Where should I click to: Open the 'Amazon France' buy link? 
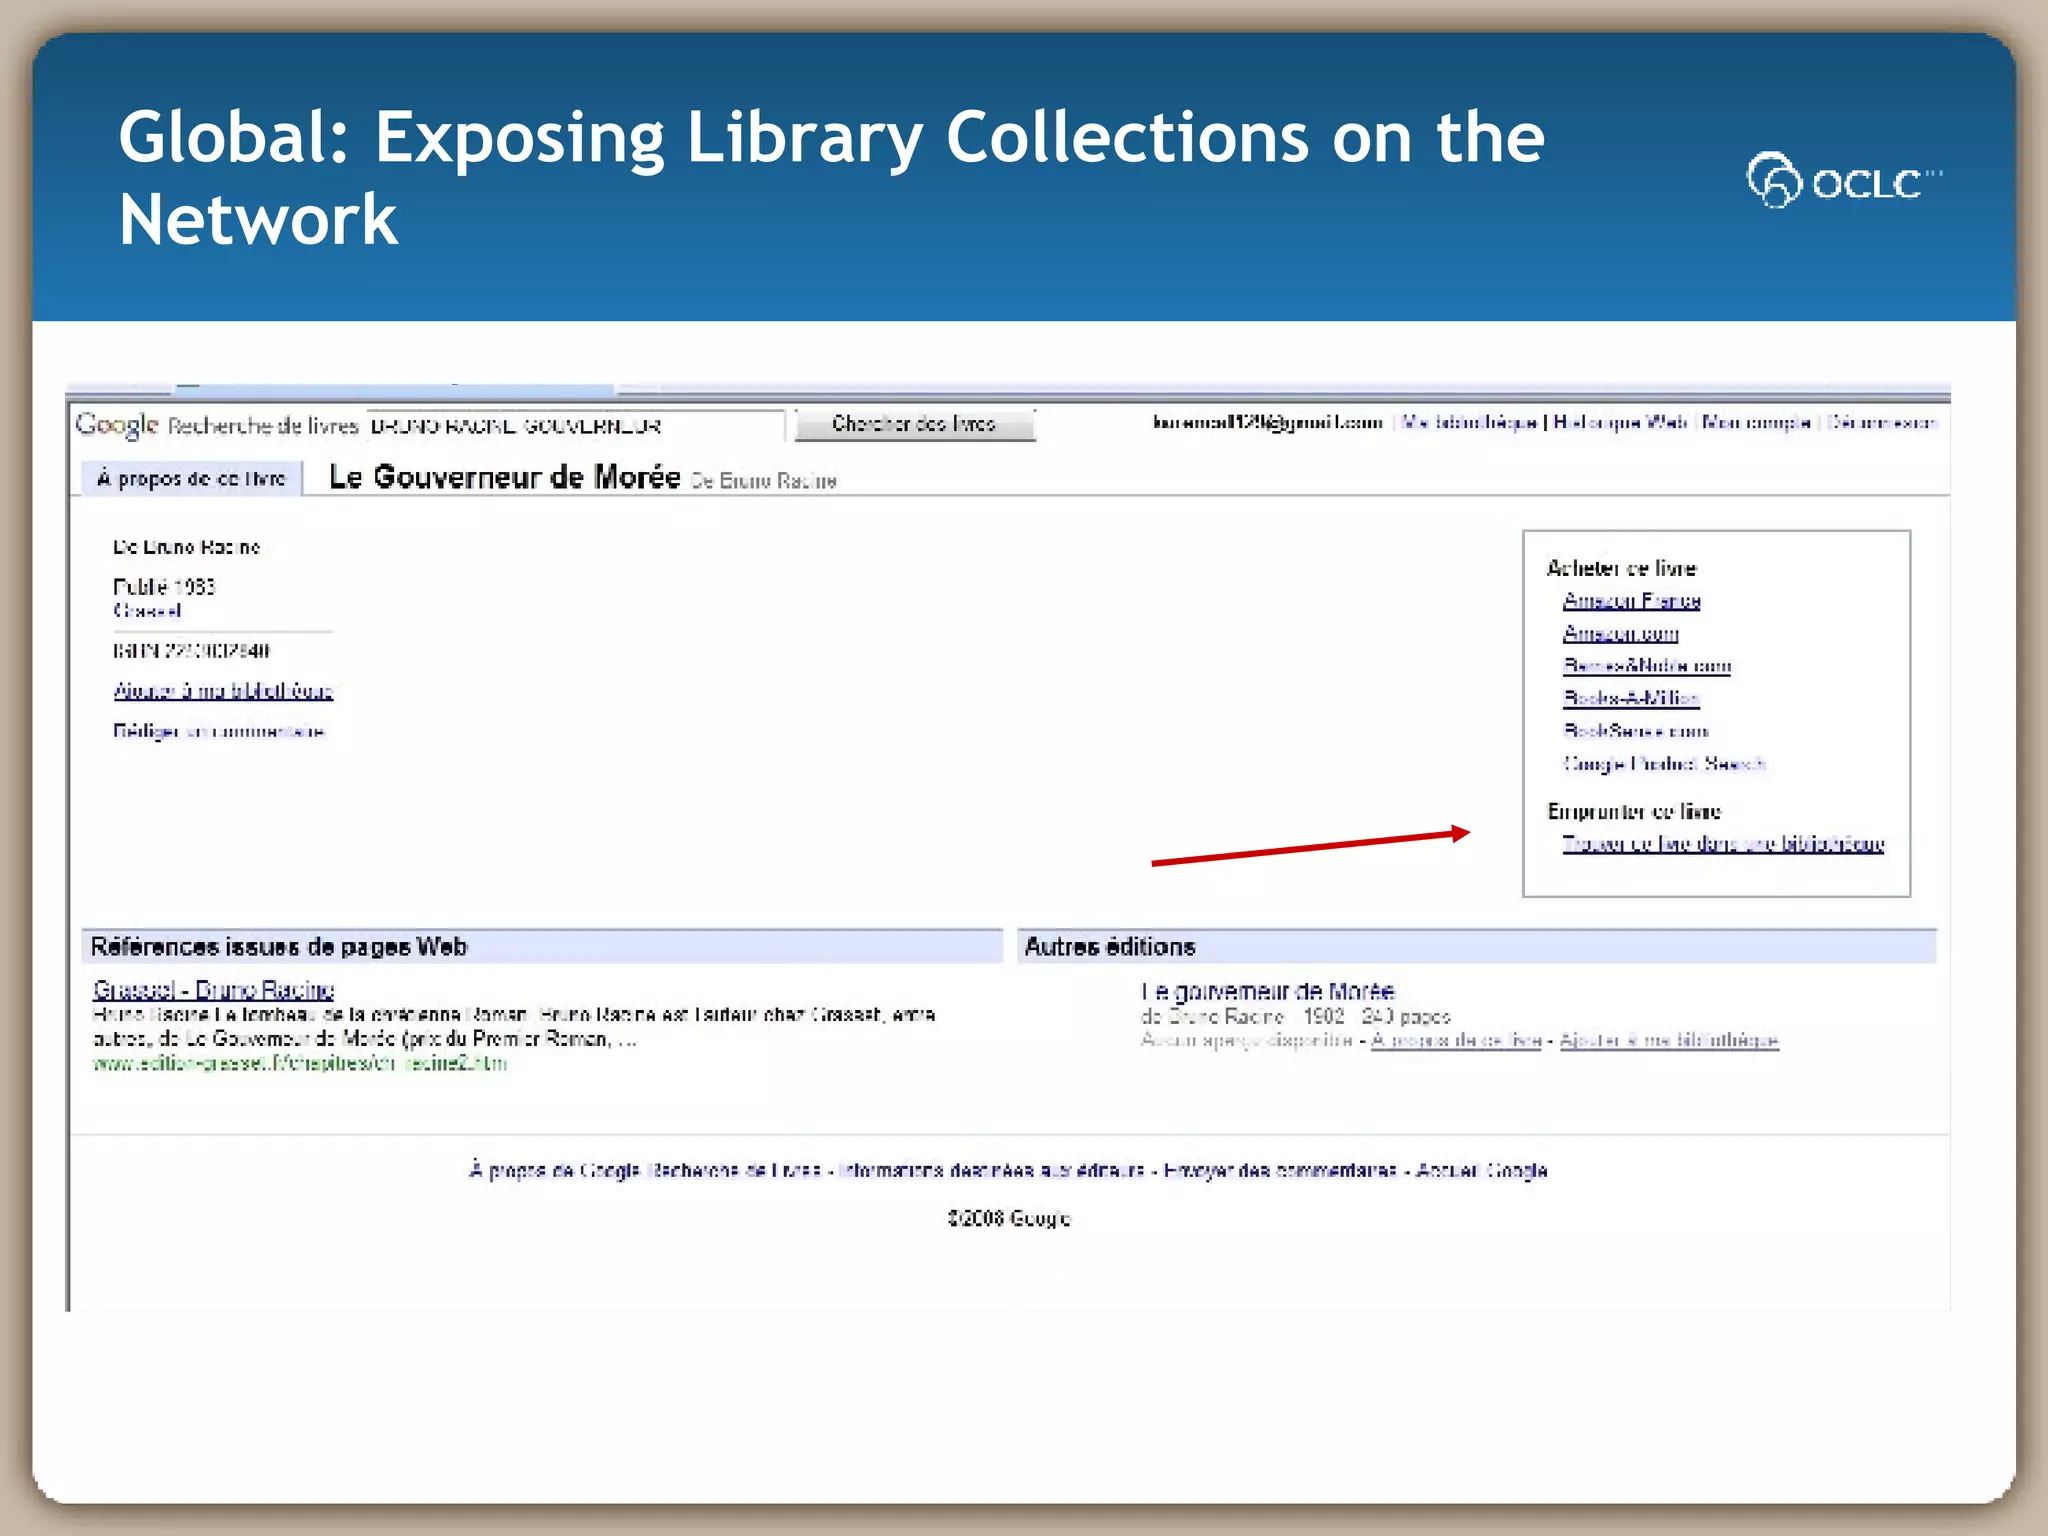(1631, 600)
